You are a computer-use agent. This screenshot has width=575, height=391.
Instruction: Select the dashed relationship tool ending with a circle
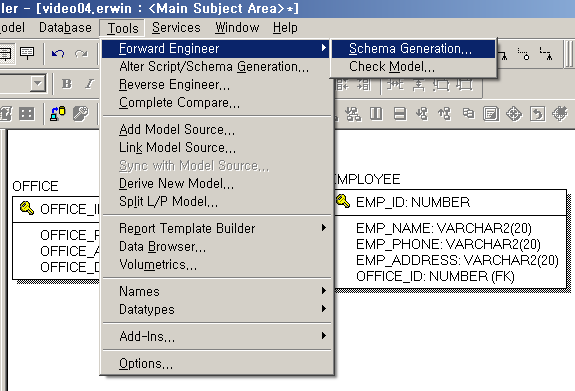(x=524, y=54)
